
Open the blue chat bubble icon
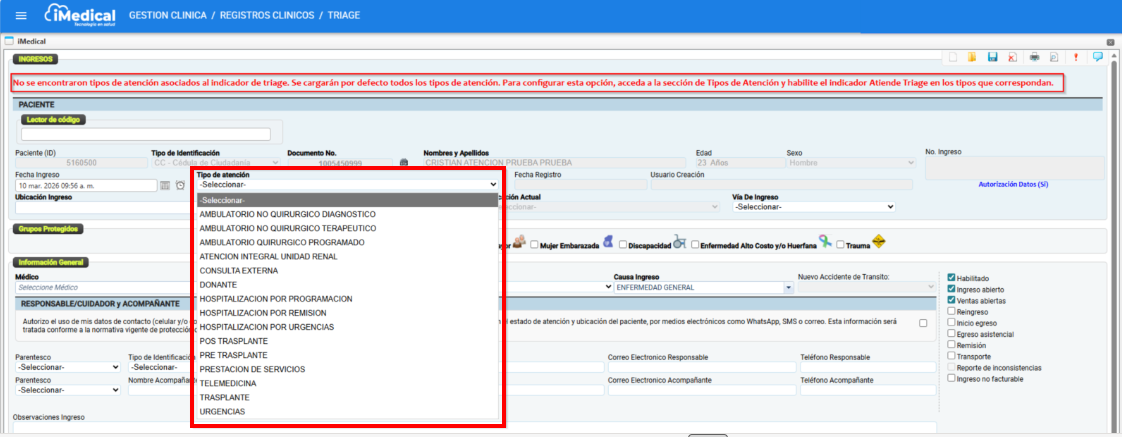(1097, 57)
